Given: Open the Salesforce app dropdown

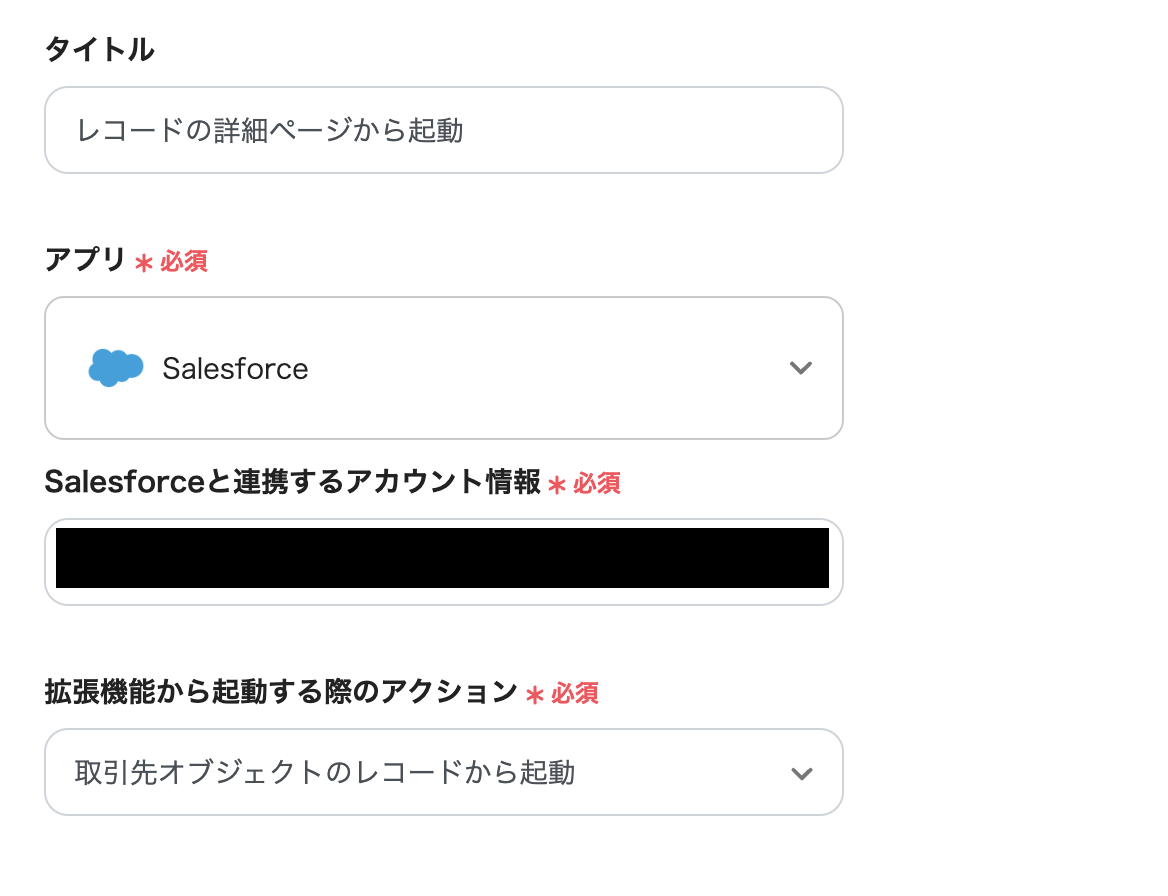Looking at the screenshot, I should tap(443, 368).
